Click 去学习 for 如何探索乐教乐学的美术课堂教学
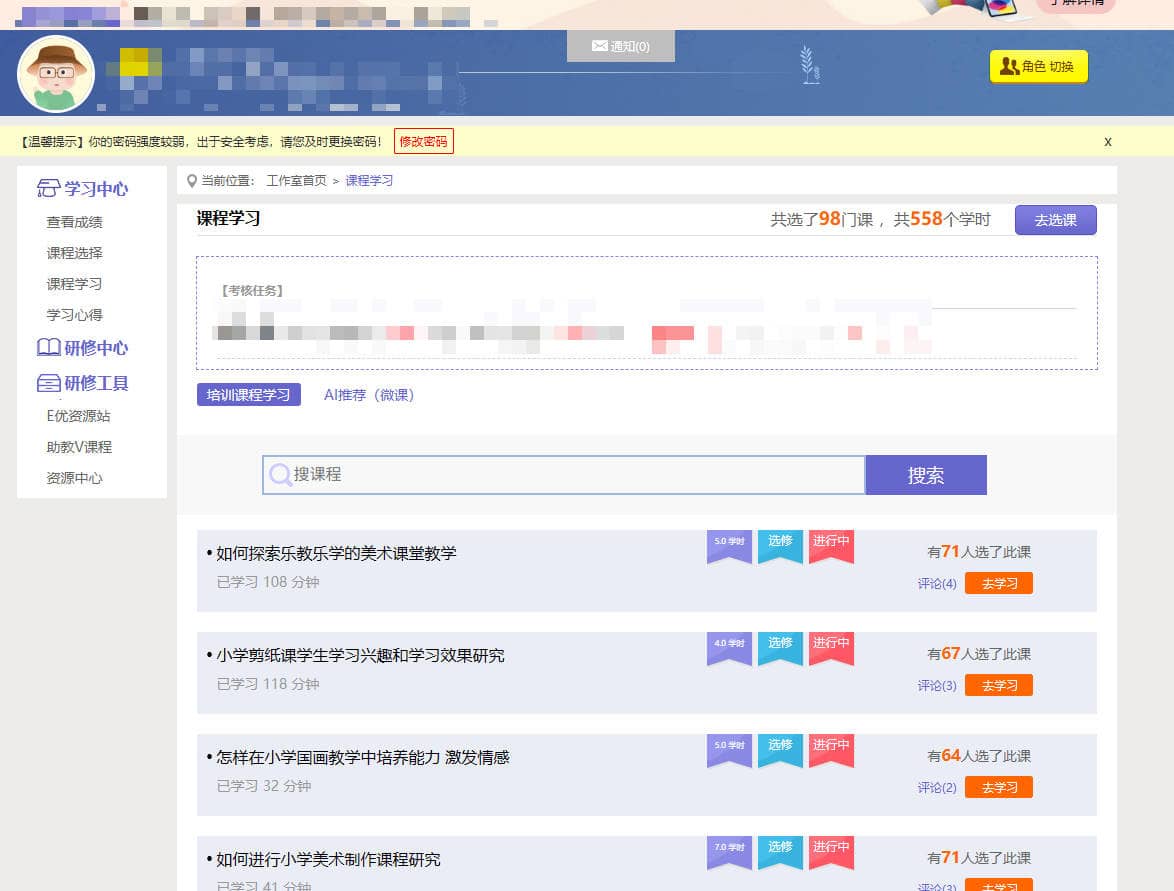1174x891 pixels. tap(998, 584)
